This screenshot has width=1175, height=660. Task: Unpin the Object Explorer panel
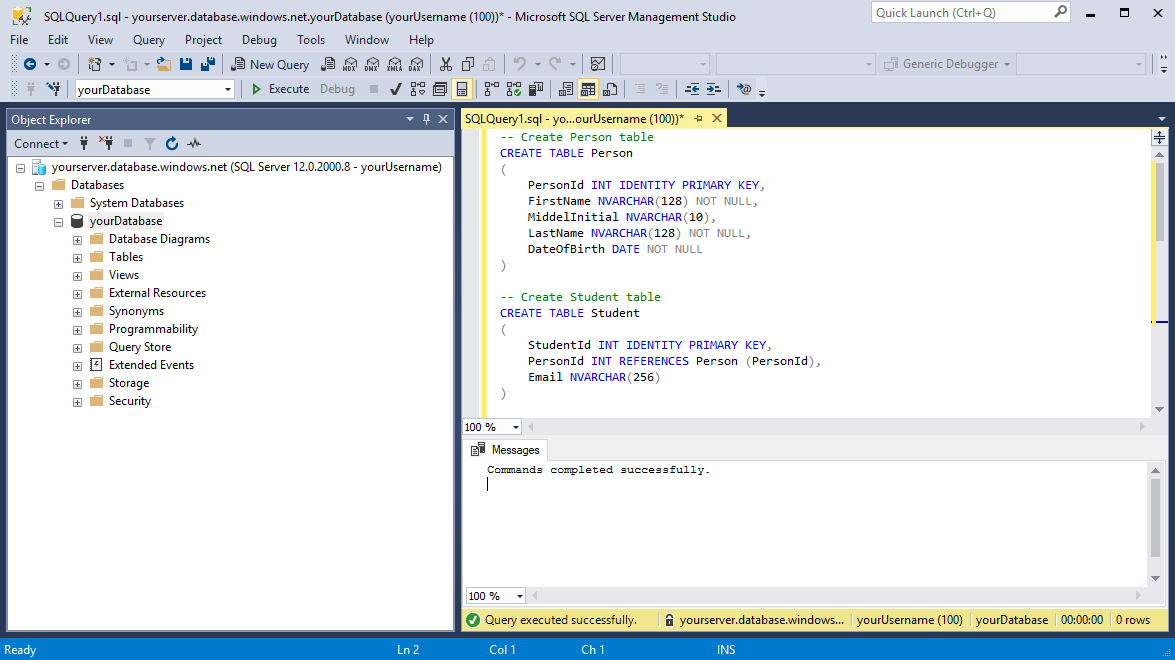pyautogui.click(x=426, y=119)
